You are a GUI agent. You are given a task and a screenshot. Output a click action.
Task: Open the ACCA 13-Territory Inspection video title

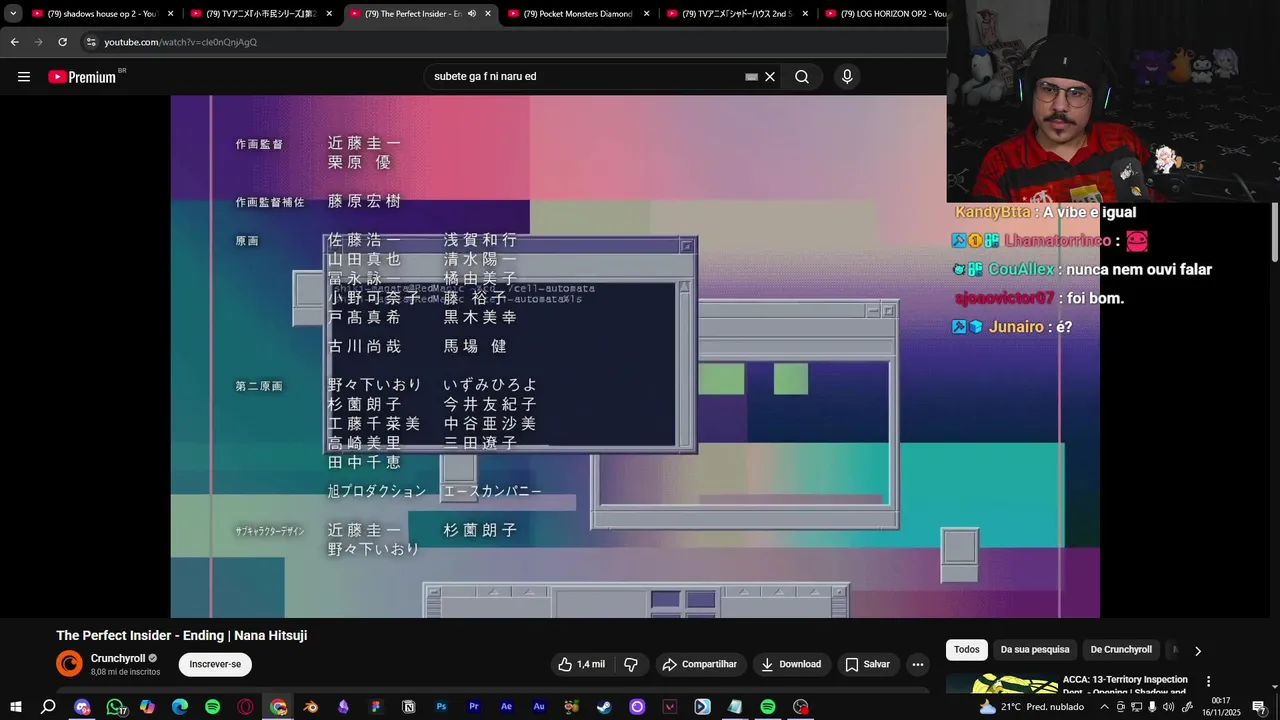click(1125, 685)
